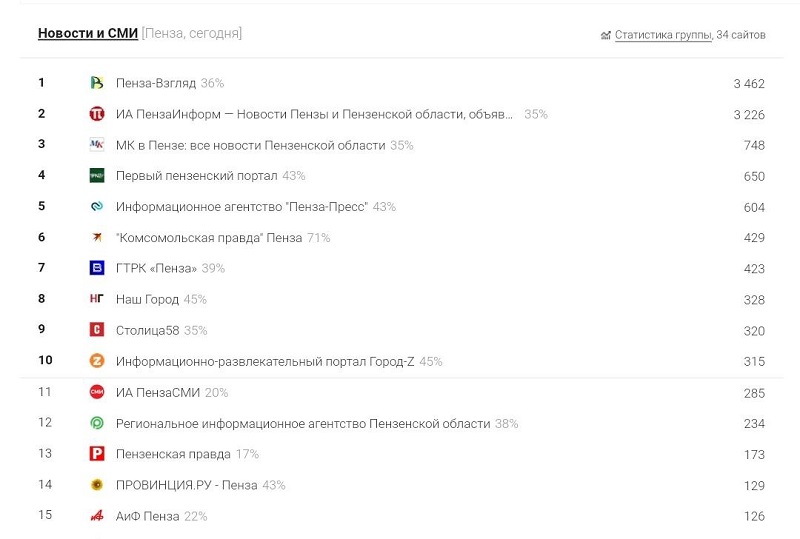Click the Наш Город НГ icon
The image size is (800, 539).
pos(97,299)
